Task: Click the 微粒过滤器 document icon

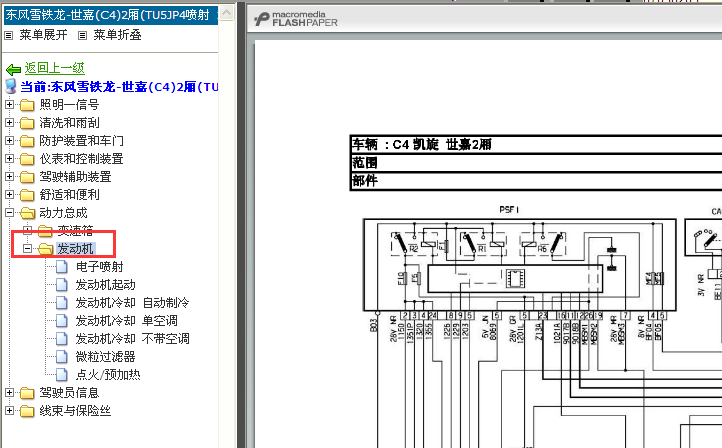Action: pyautogui.click(x=62, y=357)
